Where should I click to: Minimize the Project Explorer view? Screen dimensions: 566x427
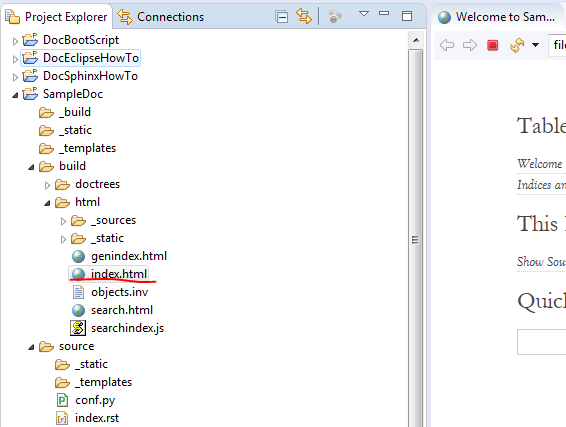tap(384, 14)
